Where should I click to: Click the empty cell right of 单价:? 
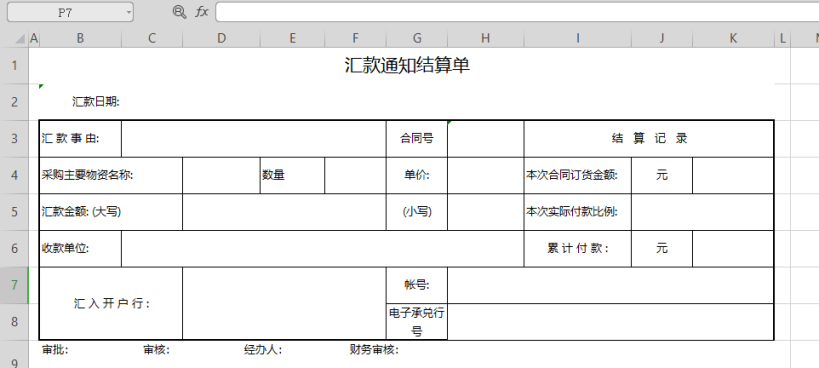click(x=486, y=175)
